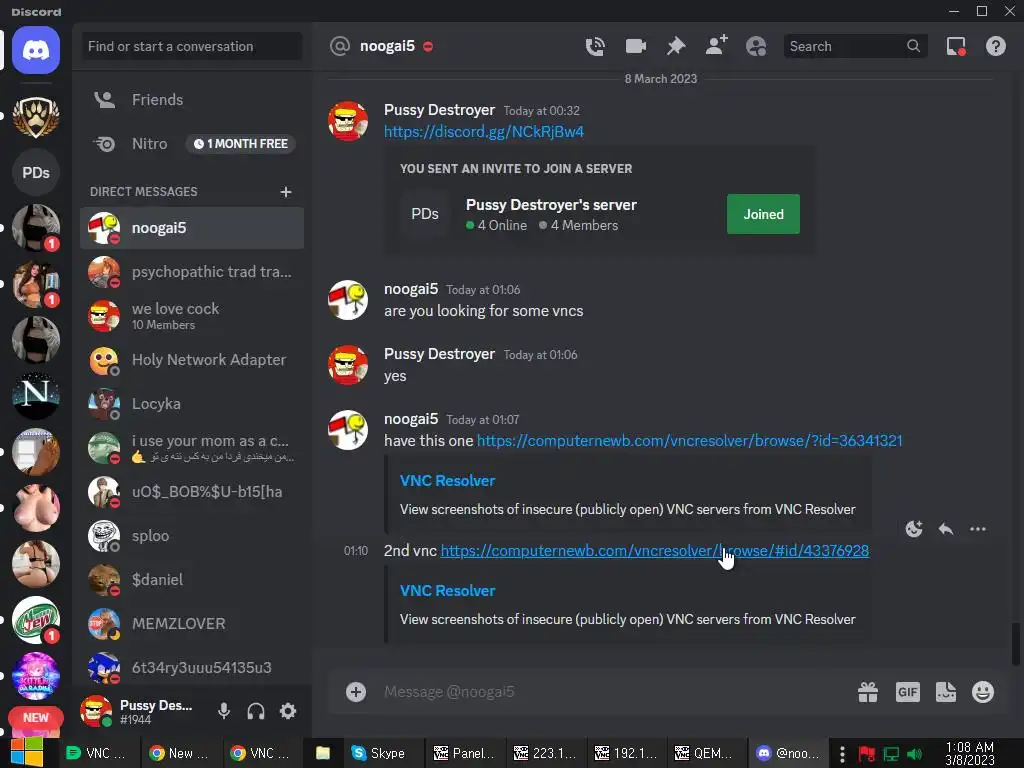The image size is (1024, 768).
Task: Click the attach file plus button
Action: point(356,692)
